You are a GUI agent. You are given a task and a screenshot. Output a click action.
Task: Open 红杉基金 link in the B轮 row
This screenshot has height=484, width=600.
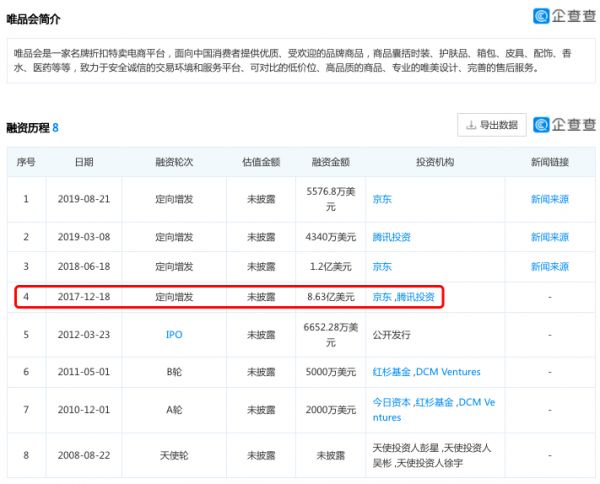pos(391,372)
